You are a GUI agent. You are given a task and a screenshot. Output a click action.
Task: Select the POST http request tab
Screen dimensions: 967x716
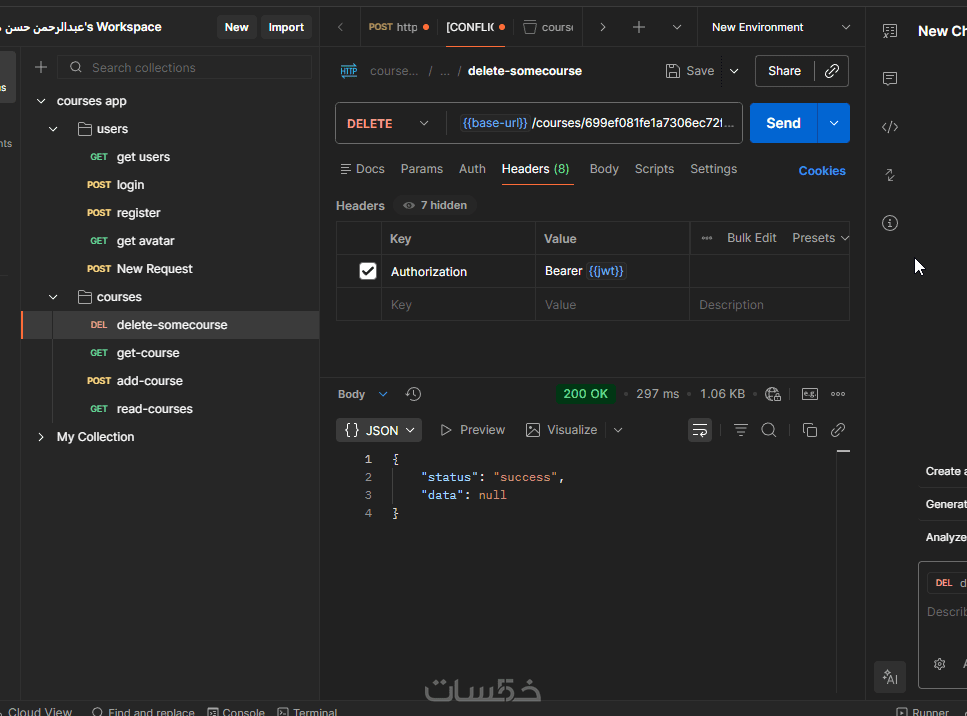click(x=398, y=27)
